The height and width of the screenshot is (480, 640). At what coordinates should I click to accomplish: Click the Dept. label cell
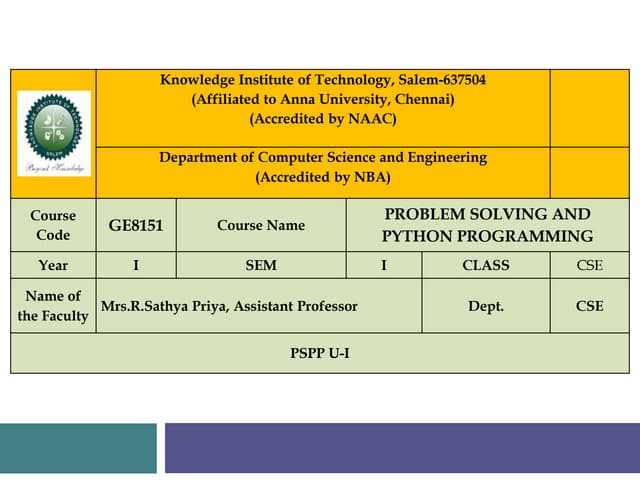[486, 305]
